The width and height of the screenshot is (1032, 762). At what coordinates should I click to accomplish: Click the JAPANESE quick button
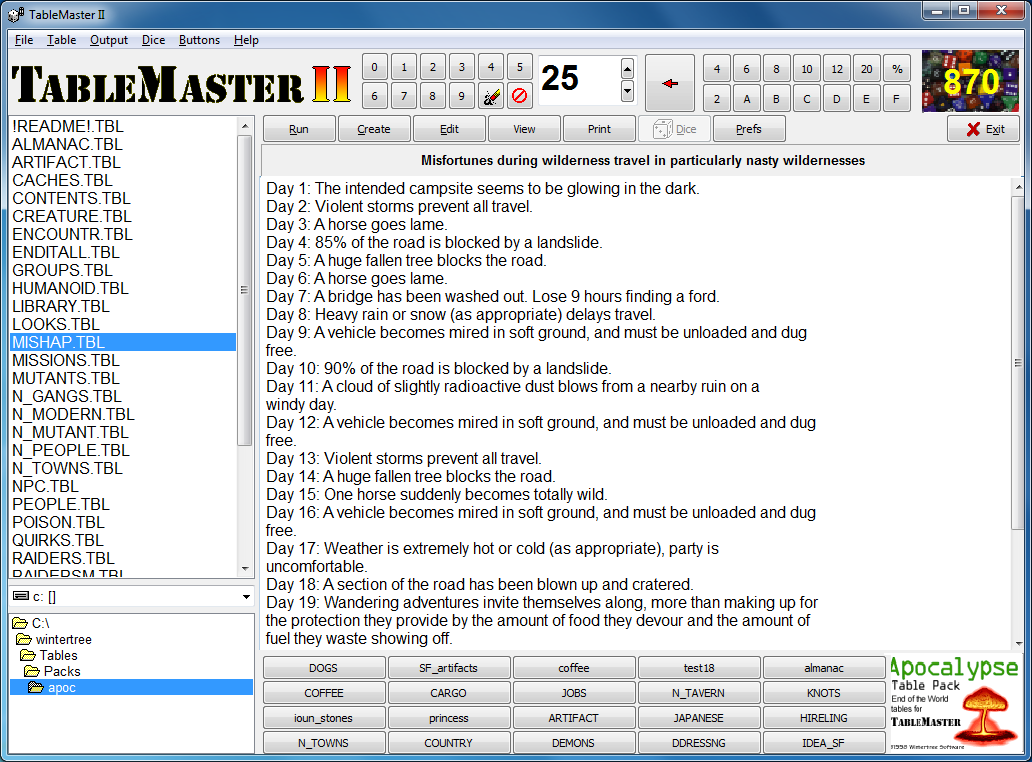point(698,718)
